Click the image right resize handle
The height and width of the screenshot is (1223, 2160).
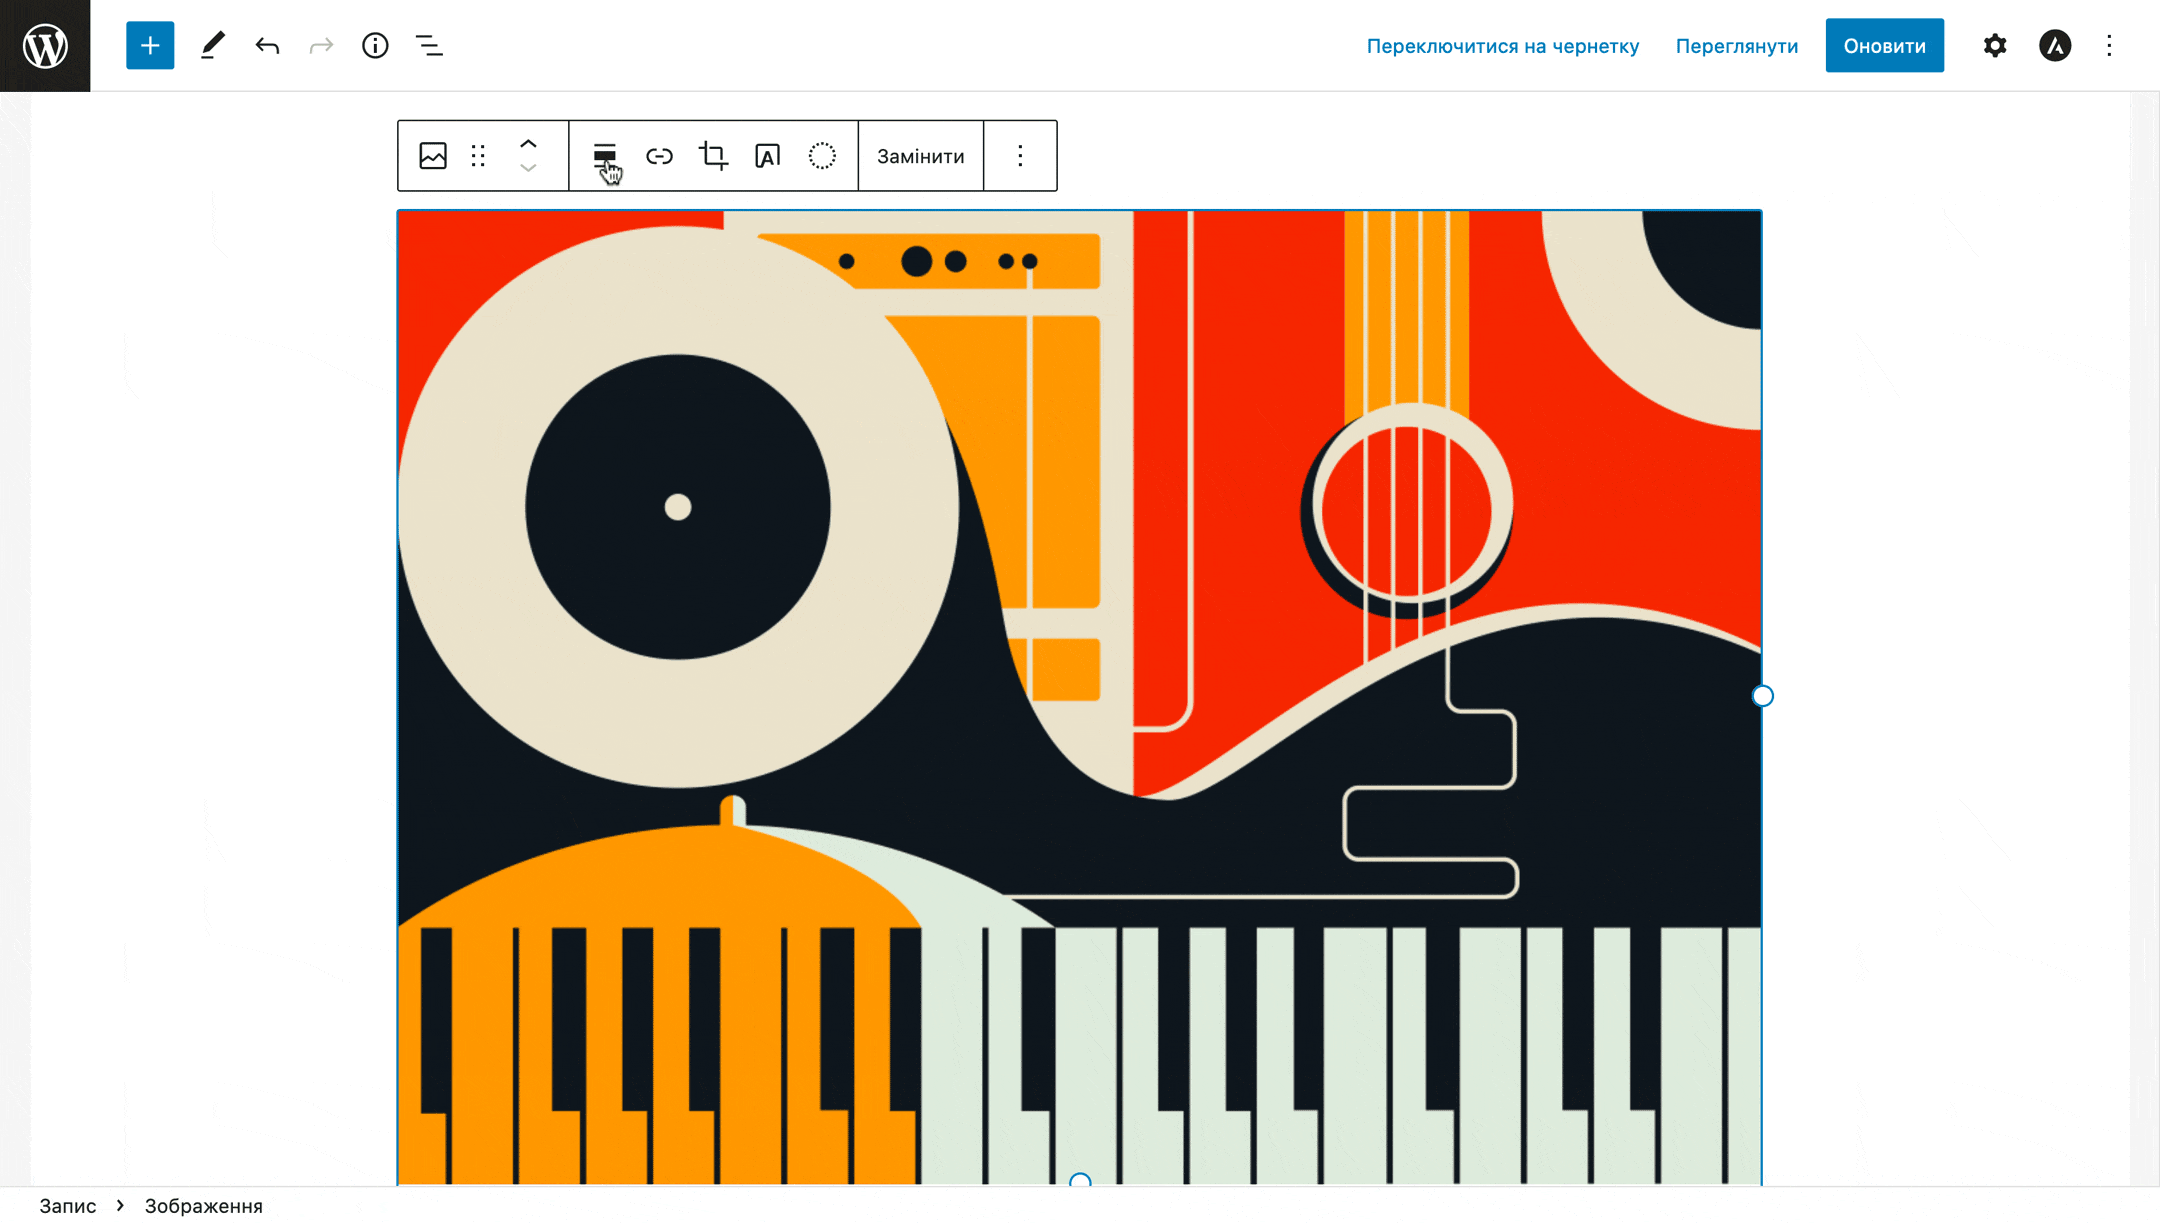[1762, 696]
